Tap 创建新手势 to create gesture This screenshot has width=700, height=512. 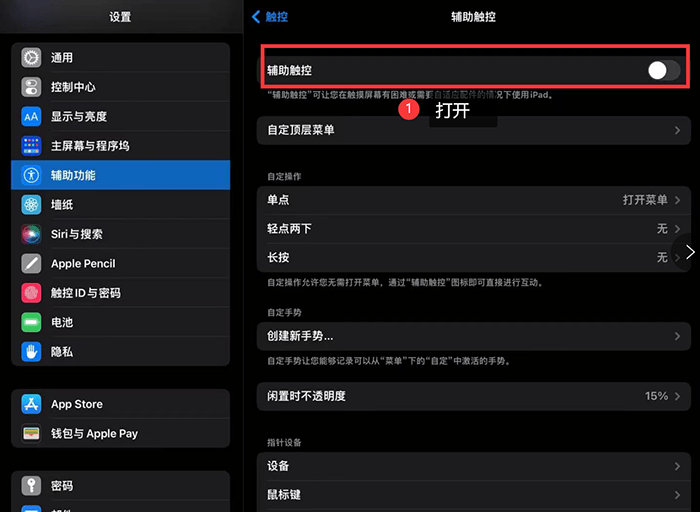470,336
